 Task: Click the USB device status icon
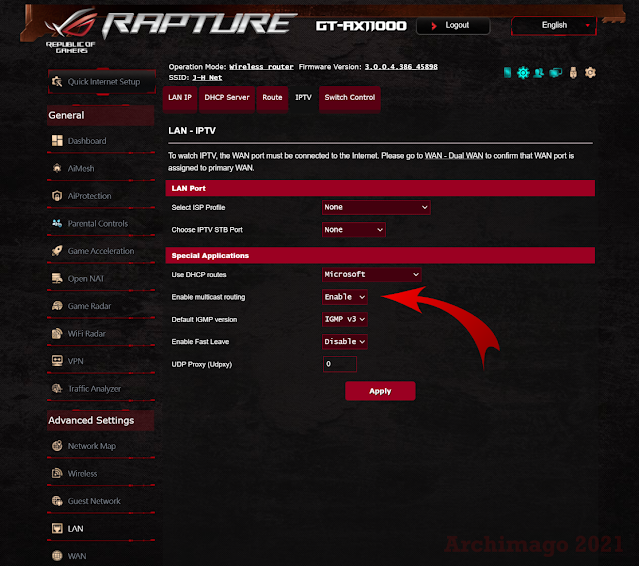(x=573, y=73)
